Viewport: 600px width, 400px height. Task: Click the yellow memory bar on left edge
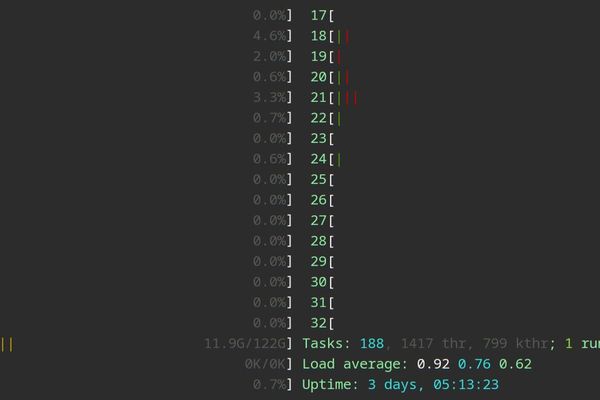click(7, 344)
